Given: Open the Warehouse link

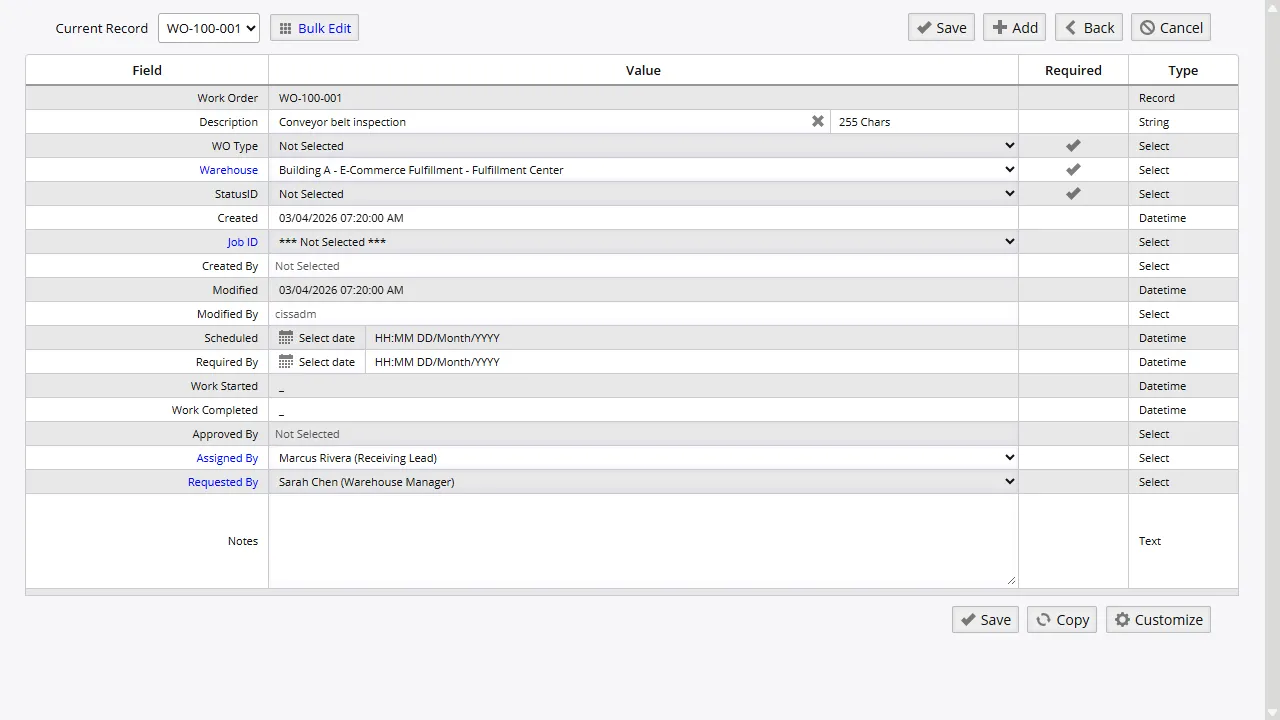Looking at the screenshot, I should click(228, 169).
